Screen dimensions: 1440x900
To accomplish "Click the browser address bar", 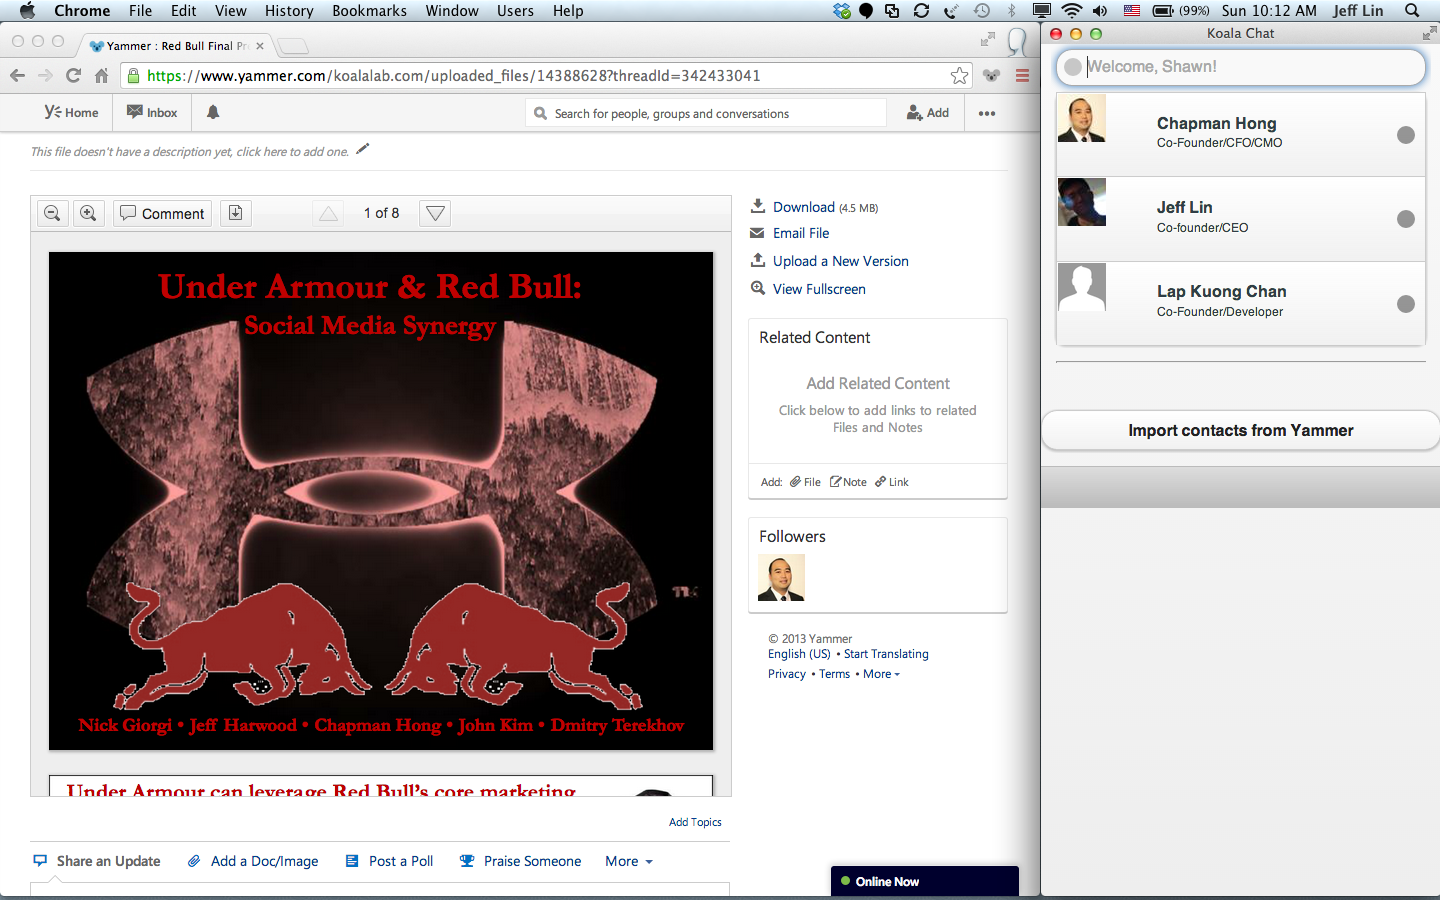I will (x=545, y=76).
